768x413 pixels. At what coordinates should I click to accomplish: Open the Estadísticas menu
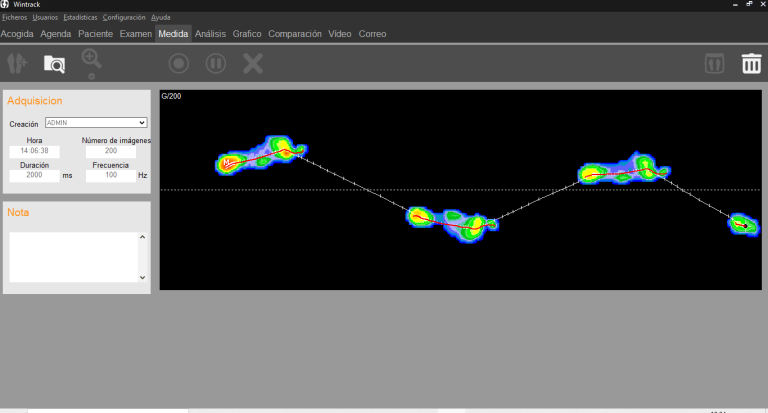click(80, 18)
